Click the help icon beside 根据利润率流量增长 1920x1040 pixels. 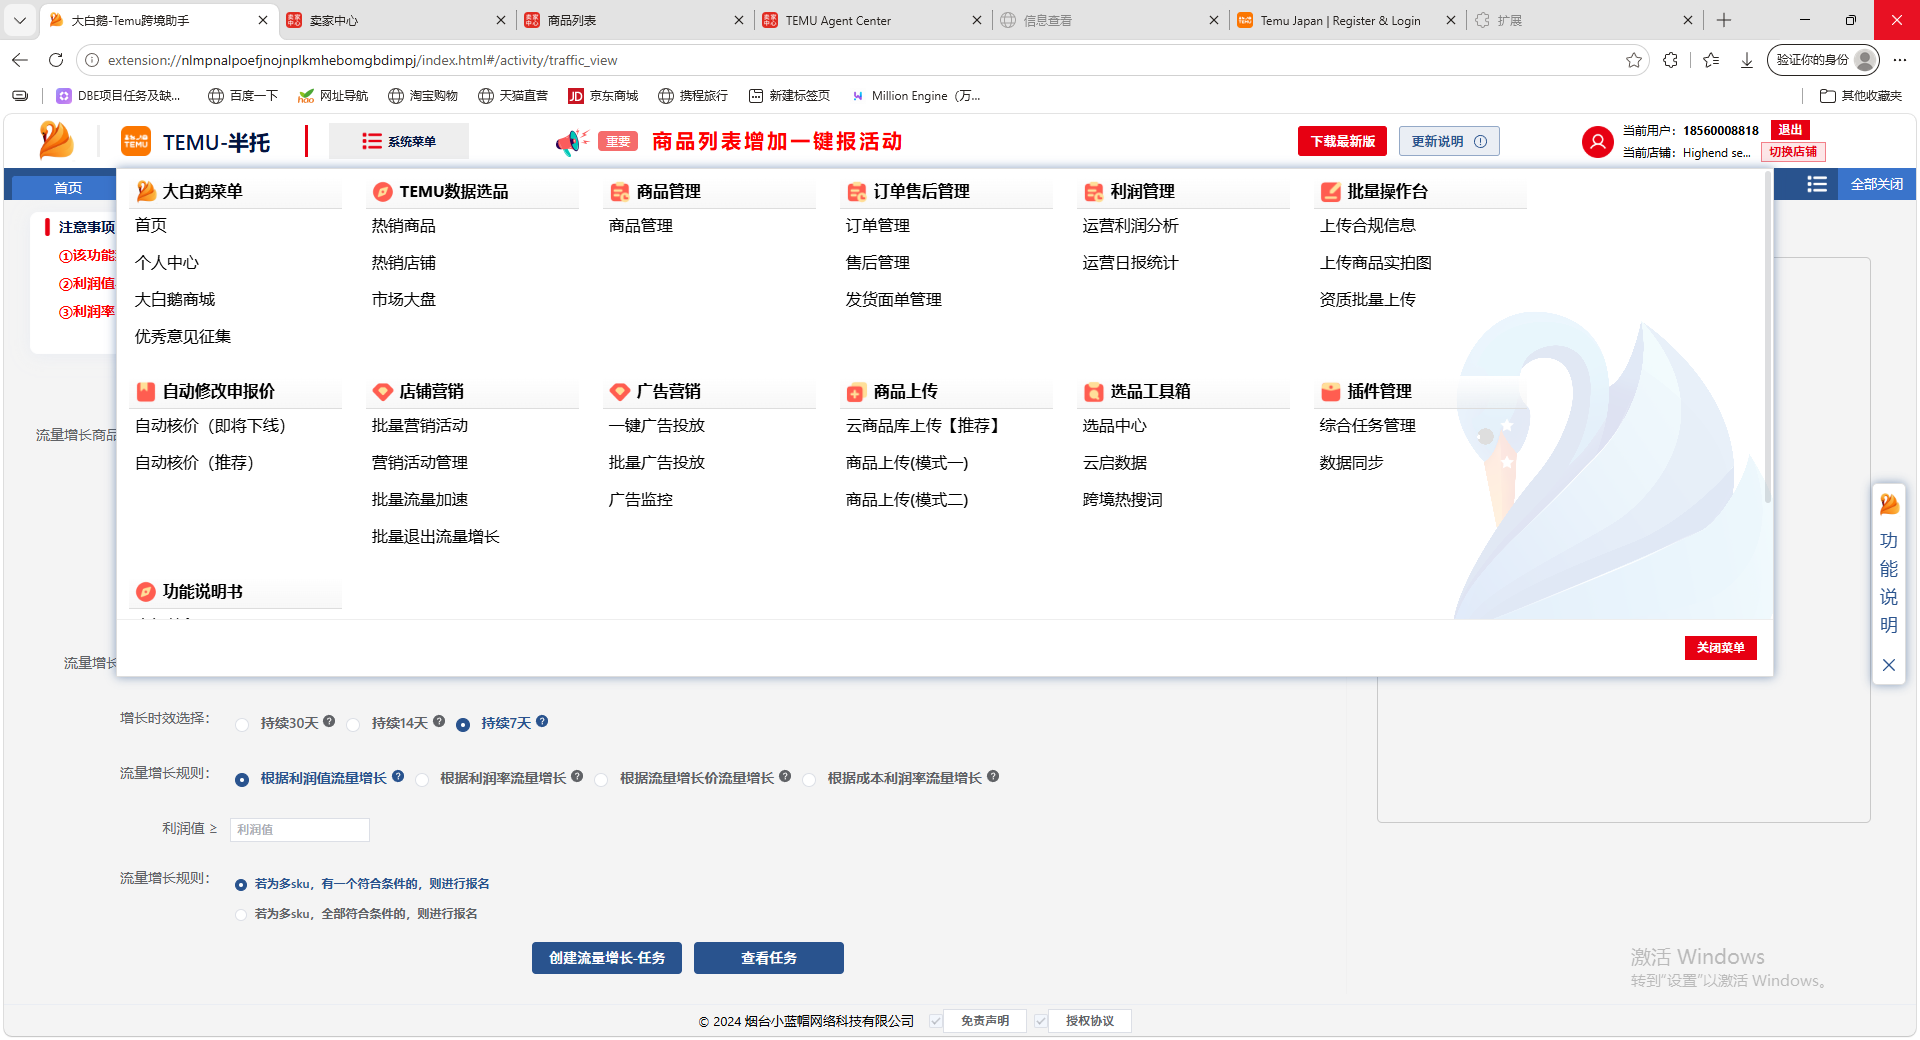577,776
